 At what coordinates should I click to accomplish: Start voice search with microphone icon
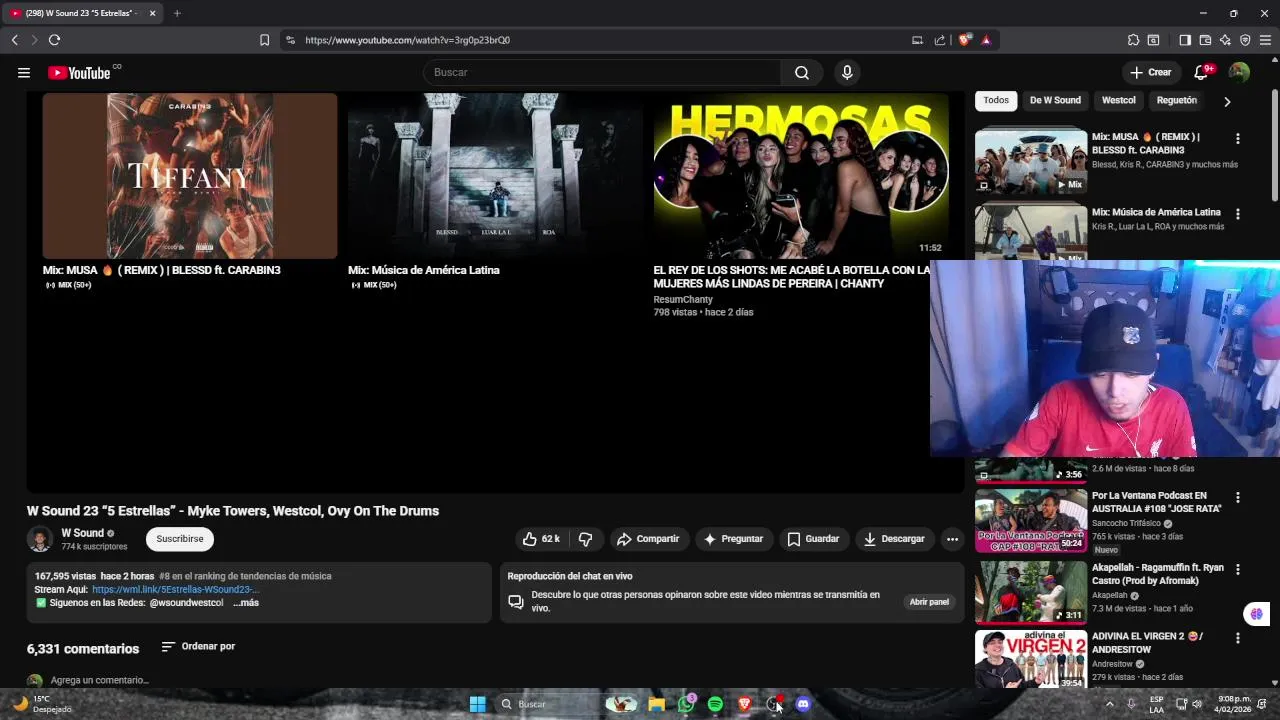(847, 72)
